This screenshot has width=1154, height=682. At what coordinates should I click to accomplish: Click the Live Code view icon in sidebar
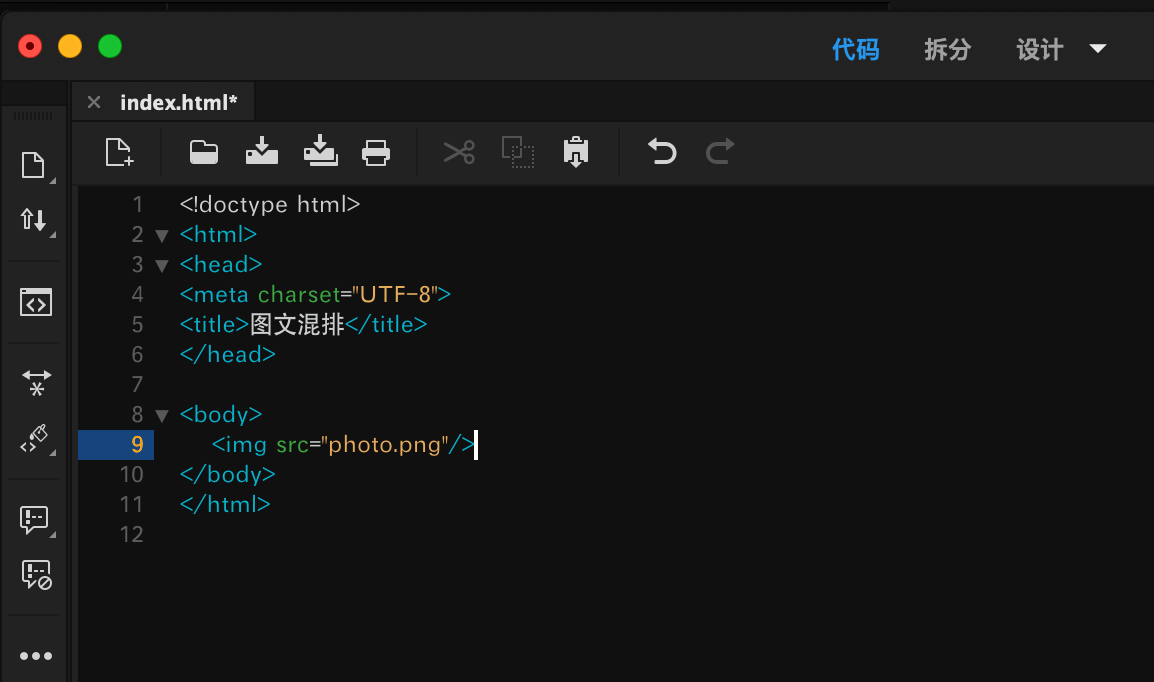(x=35, y=302)
